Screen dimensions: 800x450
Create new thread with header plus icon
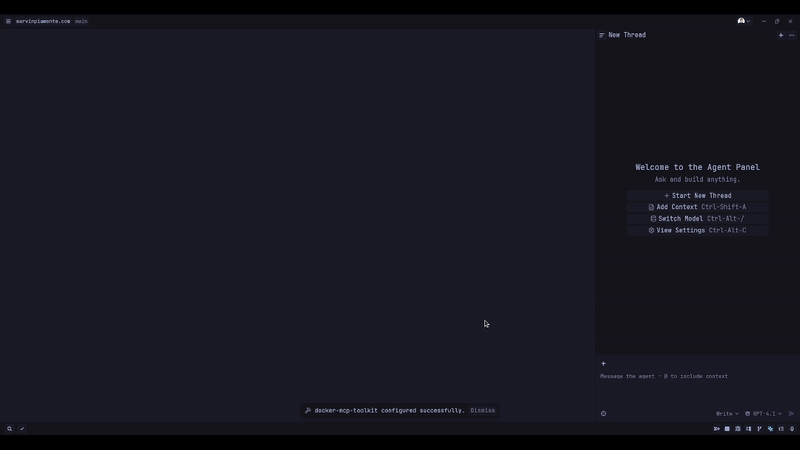(x=781, y=35)
